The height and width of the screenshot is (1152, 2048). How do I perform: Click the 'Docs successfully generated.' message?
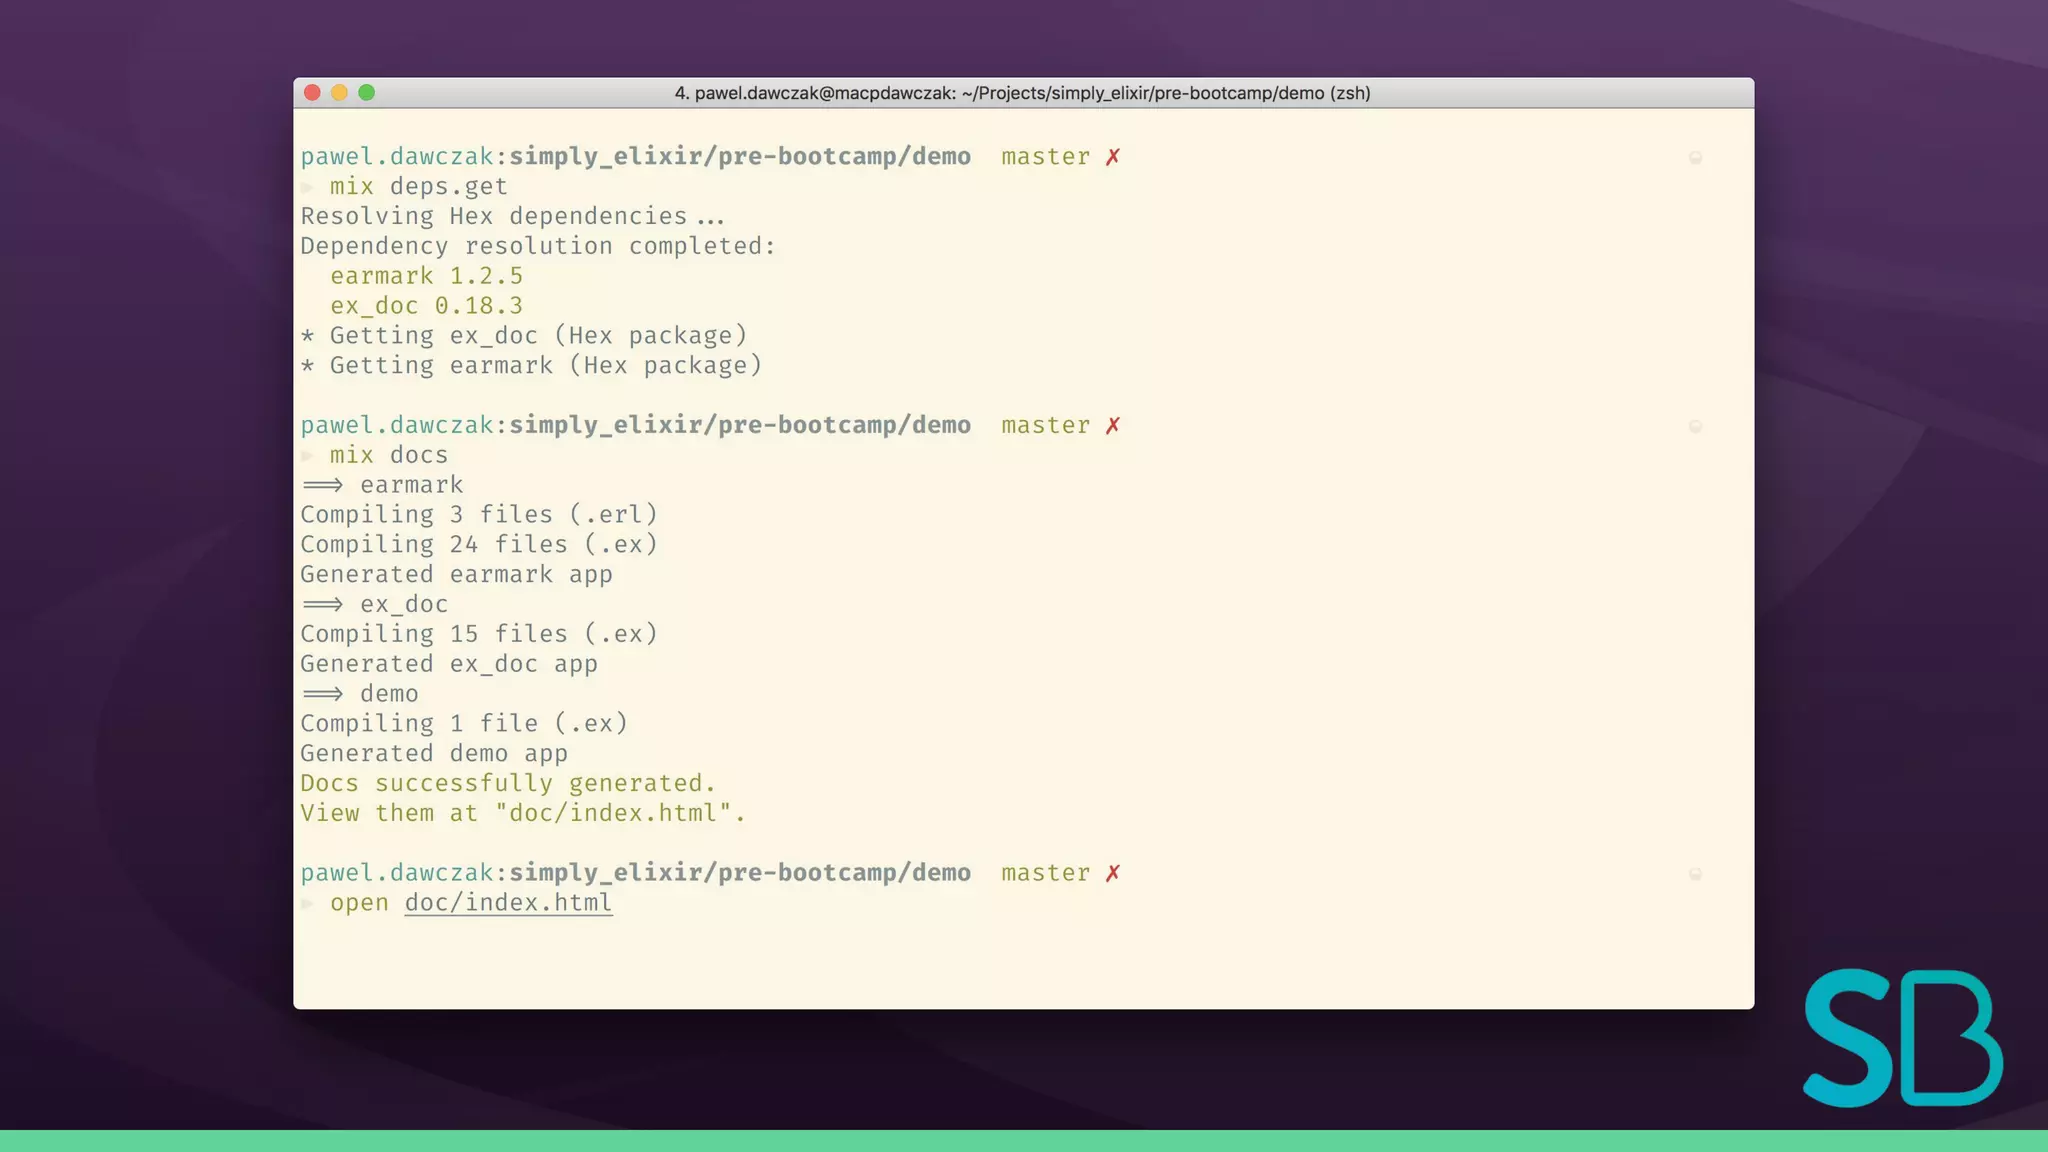coord(508,784)
